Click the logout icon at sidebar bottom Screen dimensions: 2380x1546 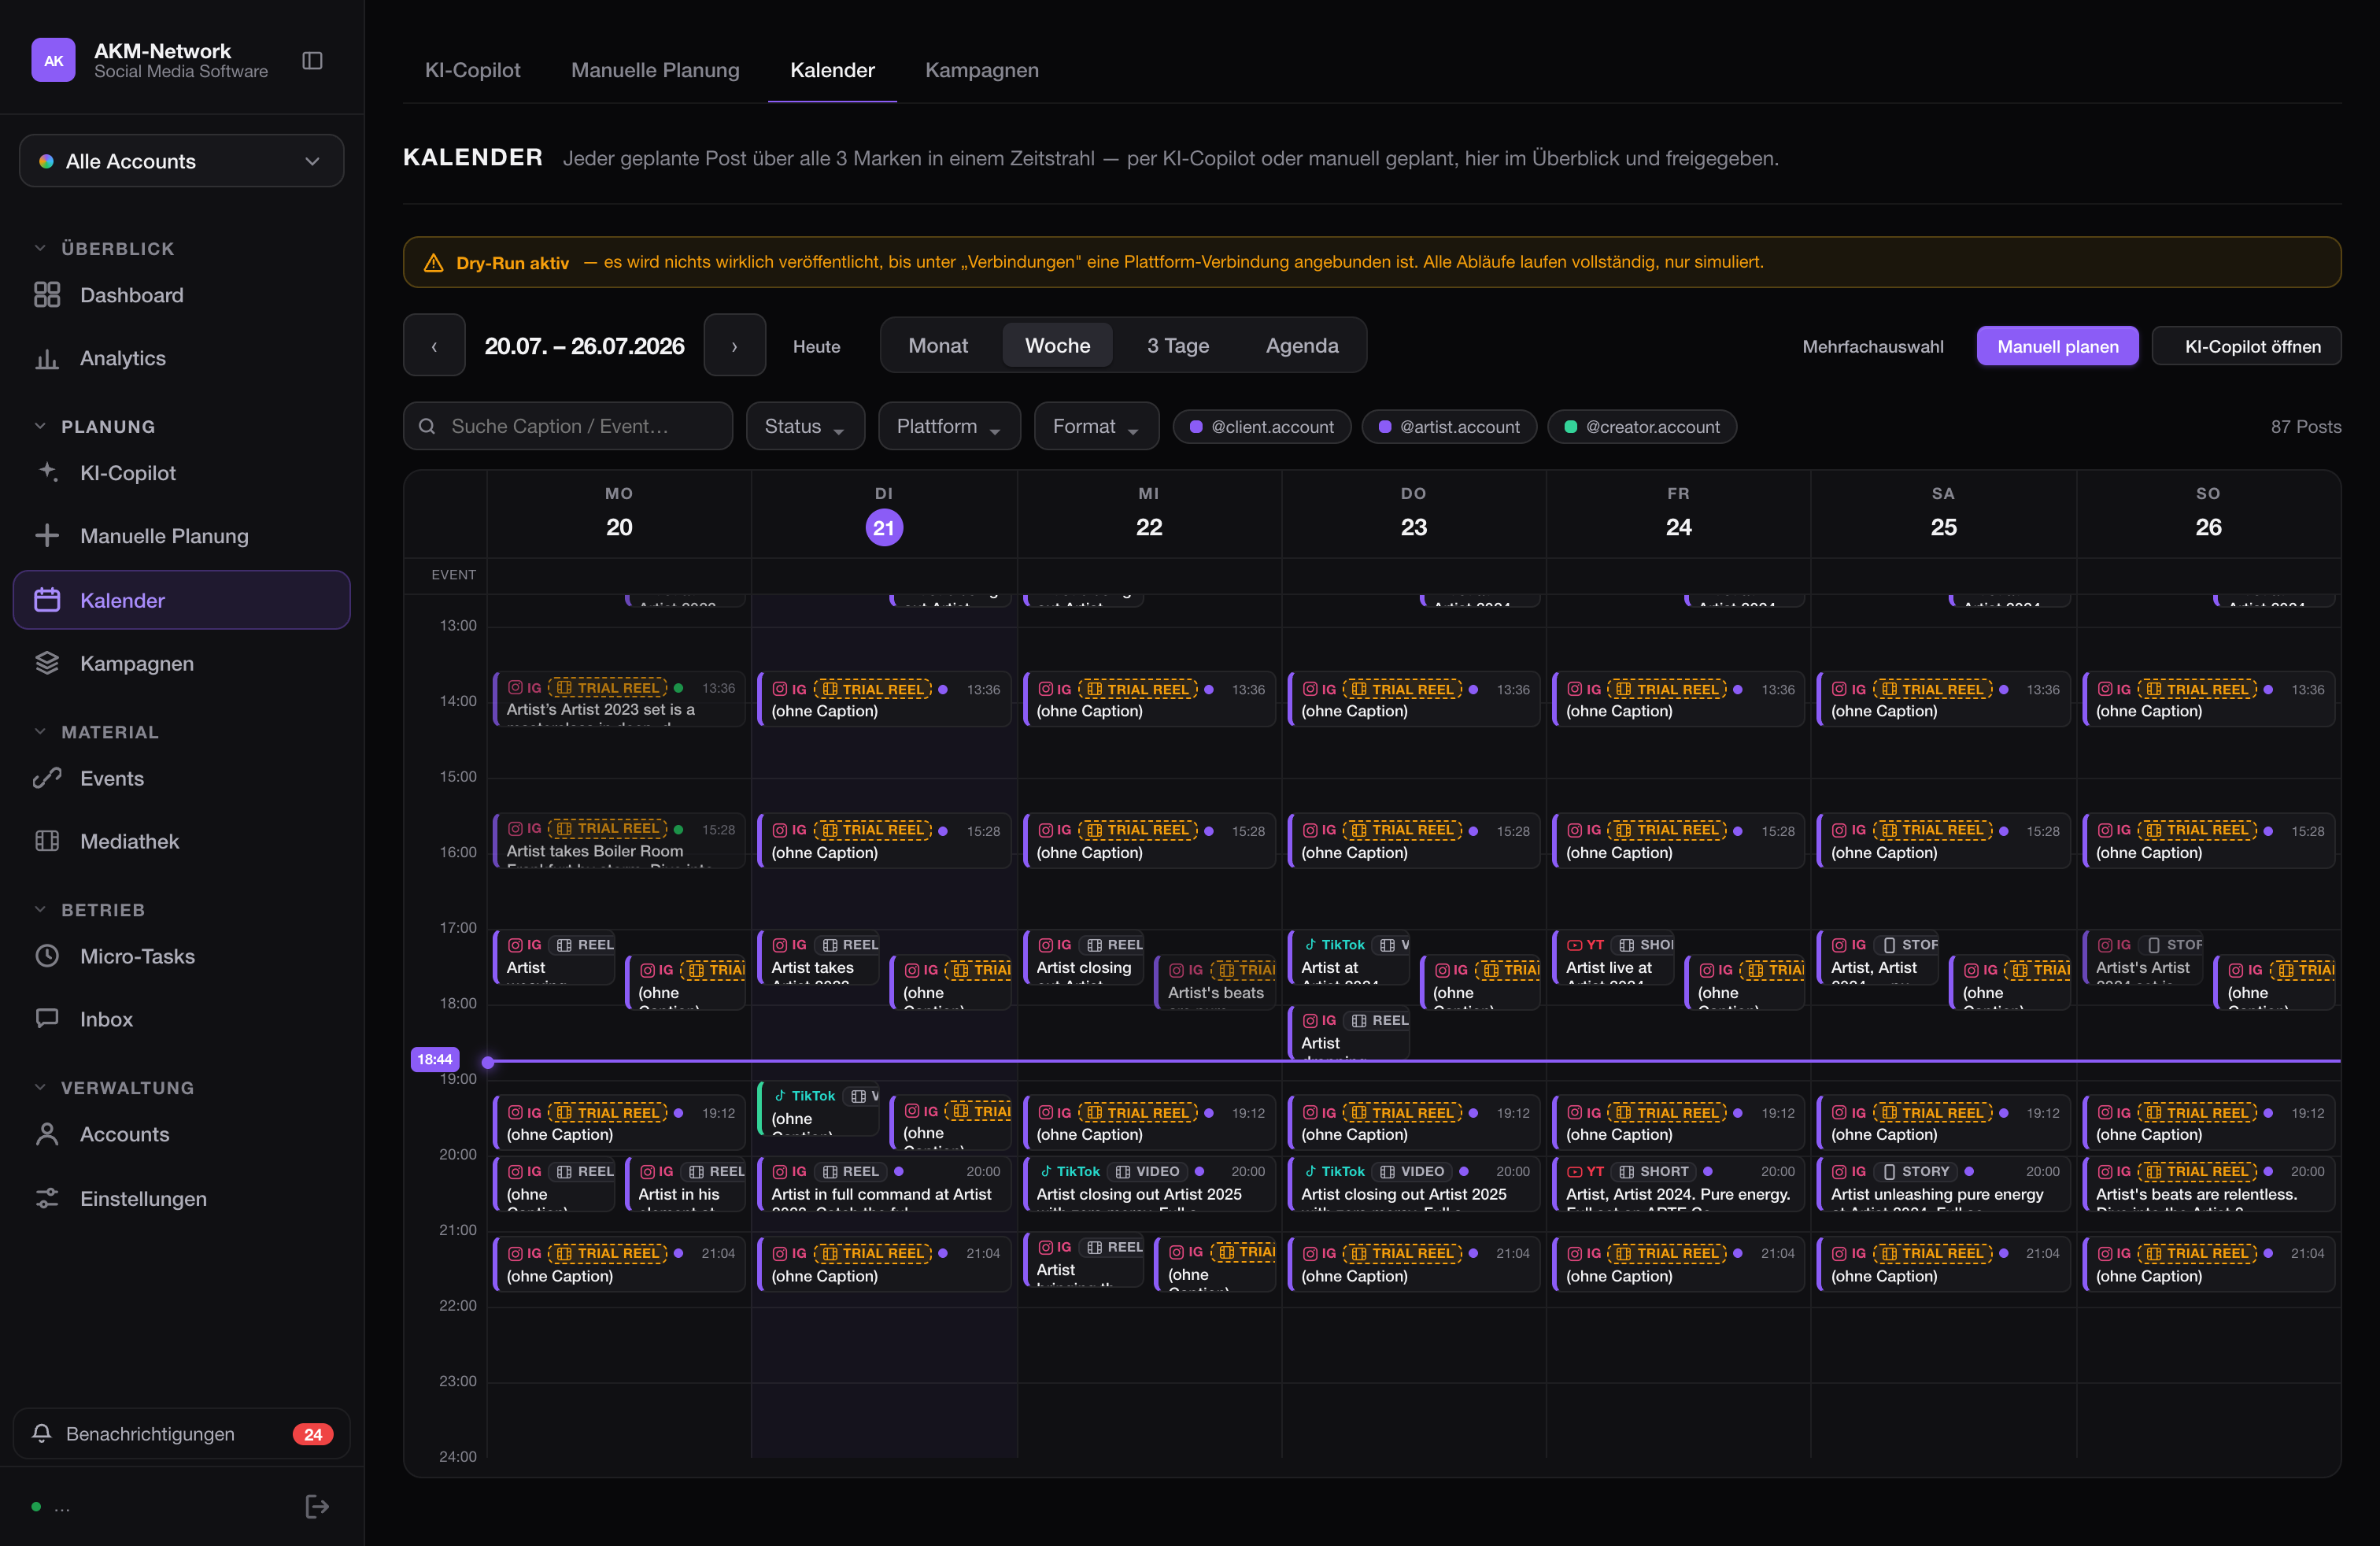(x=317, y=1507)
